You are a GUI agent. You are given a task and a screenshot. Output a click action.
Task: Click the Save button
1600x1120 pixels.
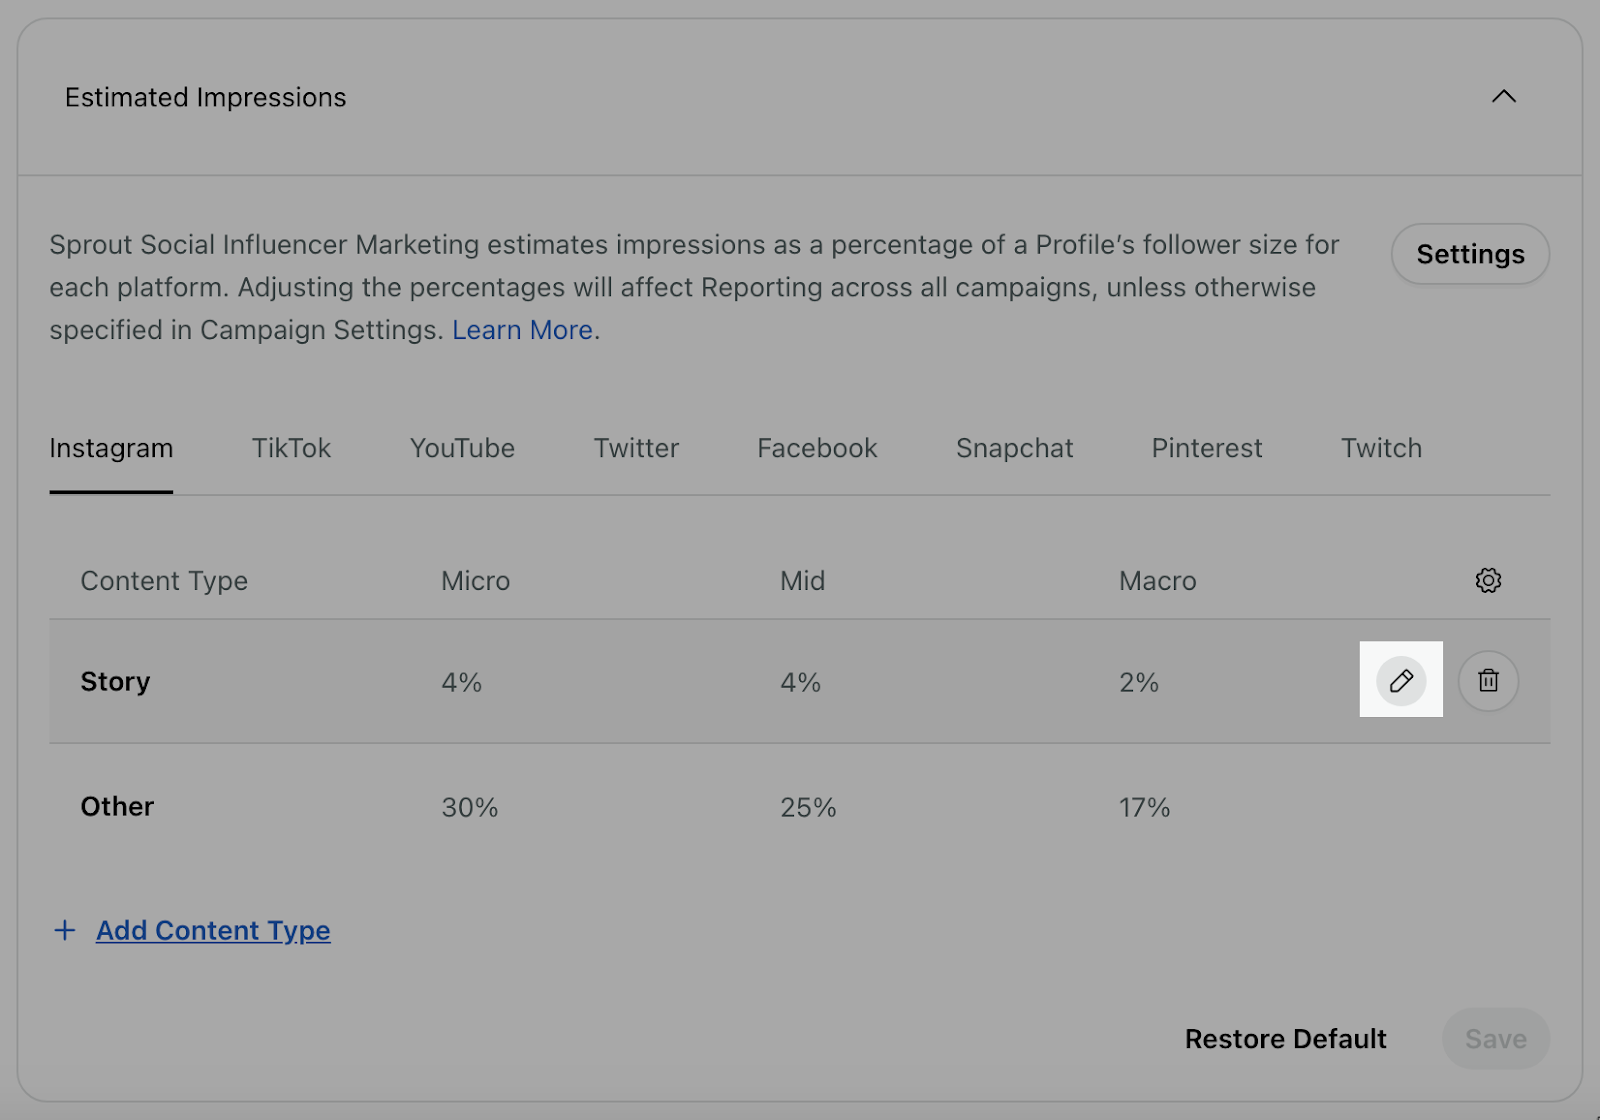tap(1496, 1039)
